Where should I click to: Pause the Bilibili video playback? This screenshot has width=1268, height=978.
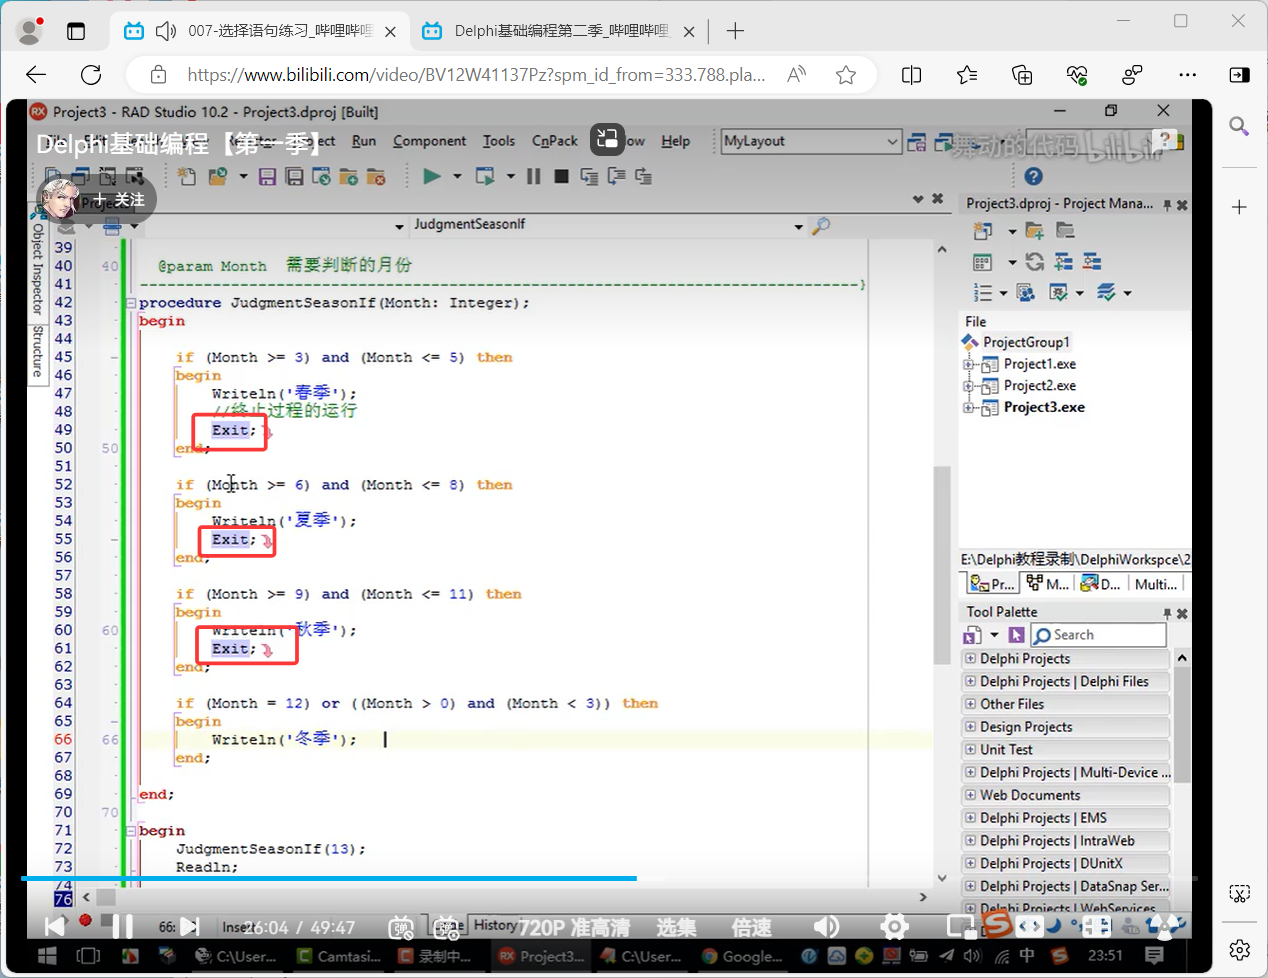(x=122, y=927)
